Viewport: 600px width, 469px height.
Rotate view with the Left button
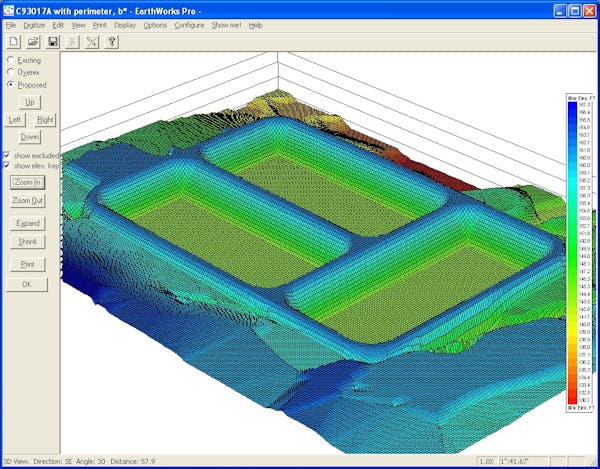(15, 119)
